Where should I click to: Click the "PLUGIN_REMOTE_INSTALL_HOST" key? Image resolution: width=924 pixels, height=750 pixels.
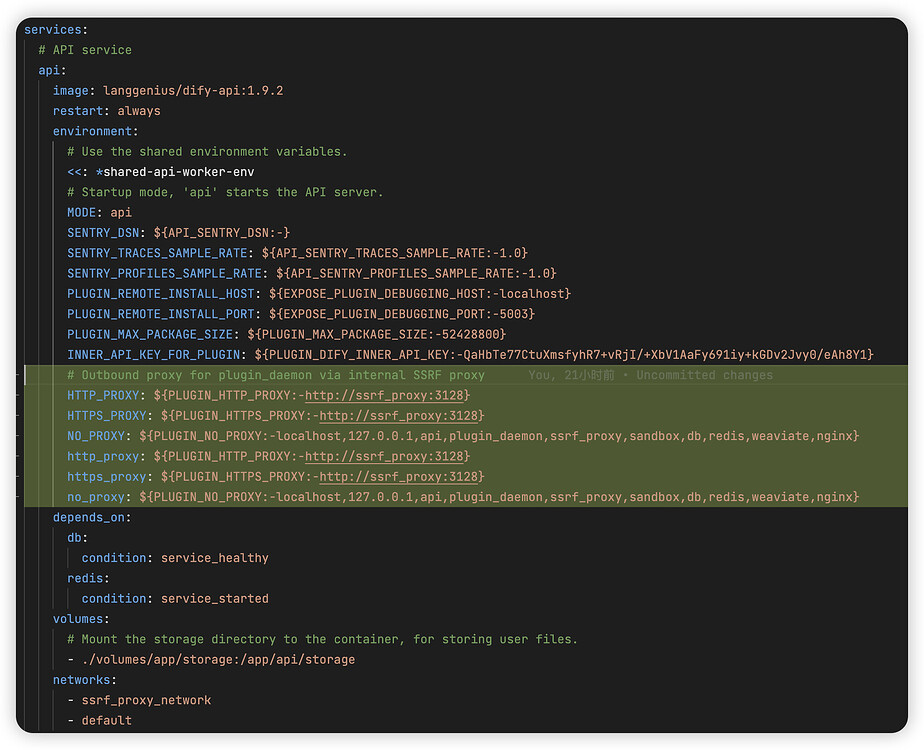pos(161,294)
